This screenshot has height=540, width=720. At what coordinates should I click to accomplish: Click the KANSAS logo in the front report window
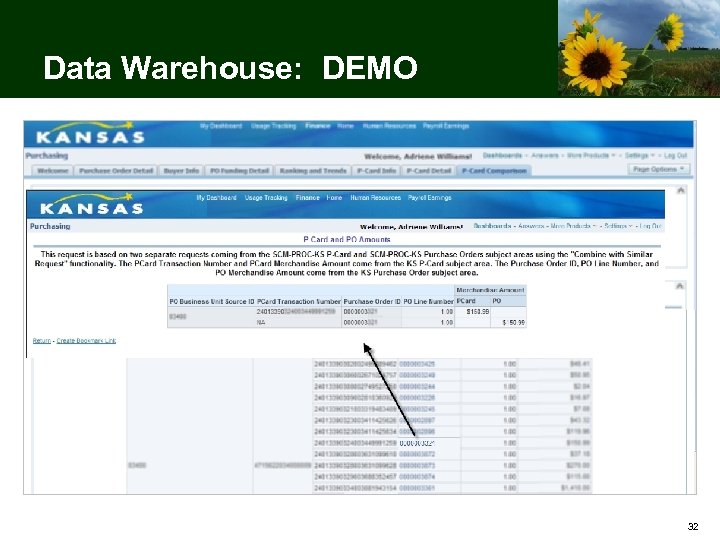point(92,204)
